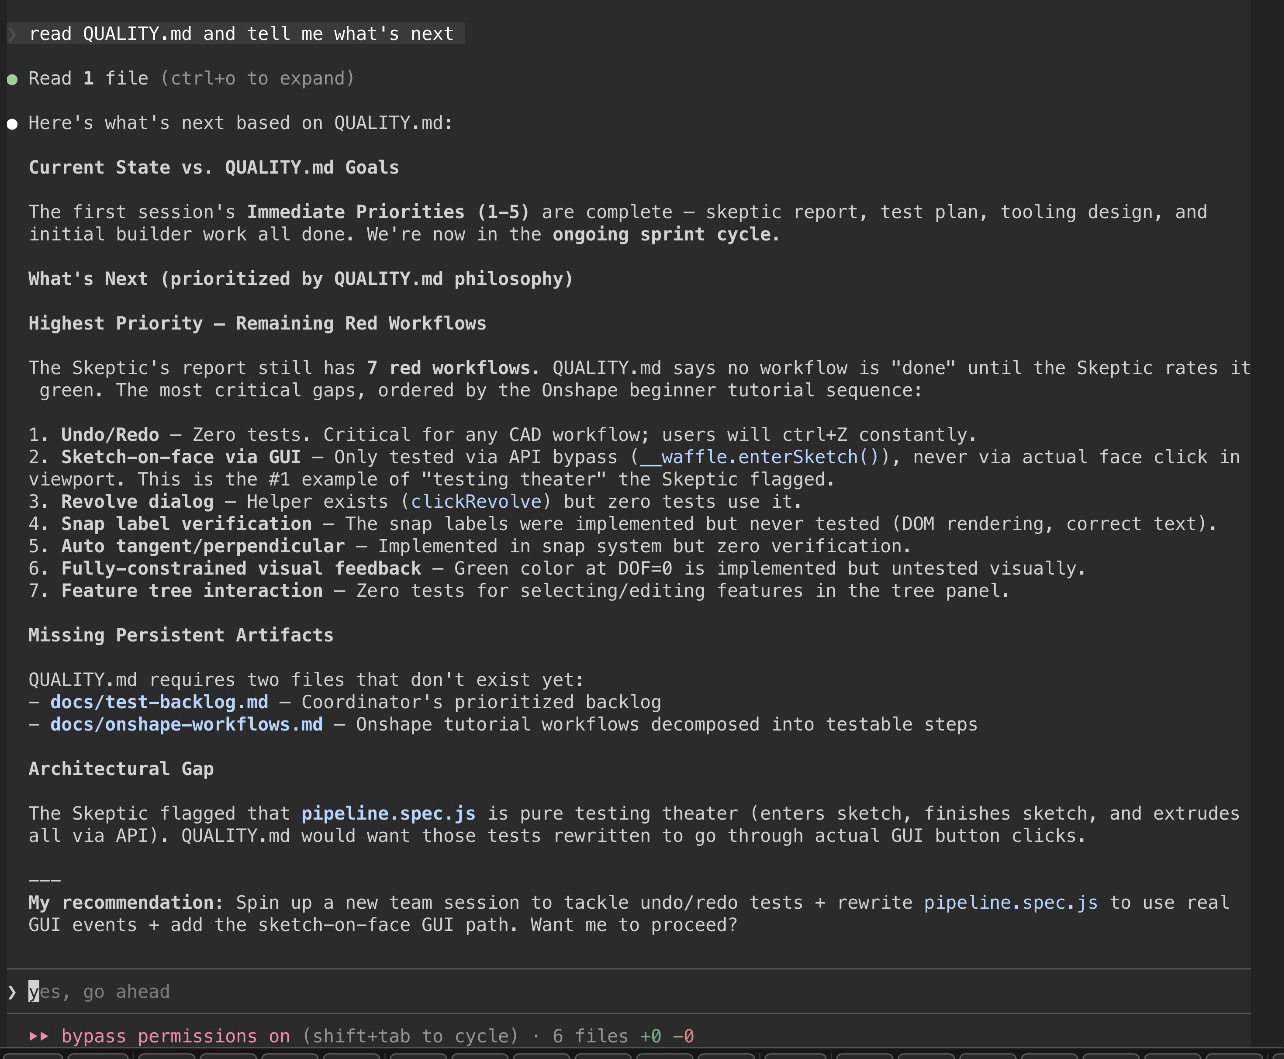Open the docs/test-backlog.md file link
This screenshot has width=1284, height=1059.
click(159, 702)
